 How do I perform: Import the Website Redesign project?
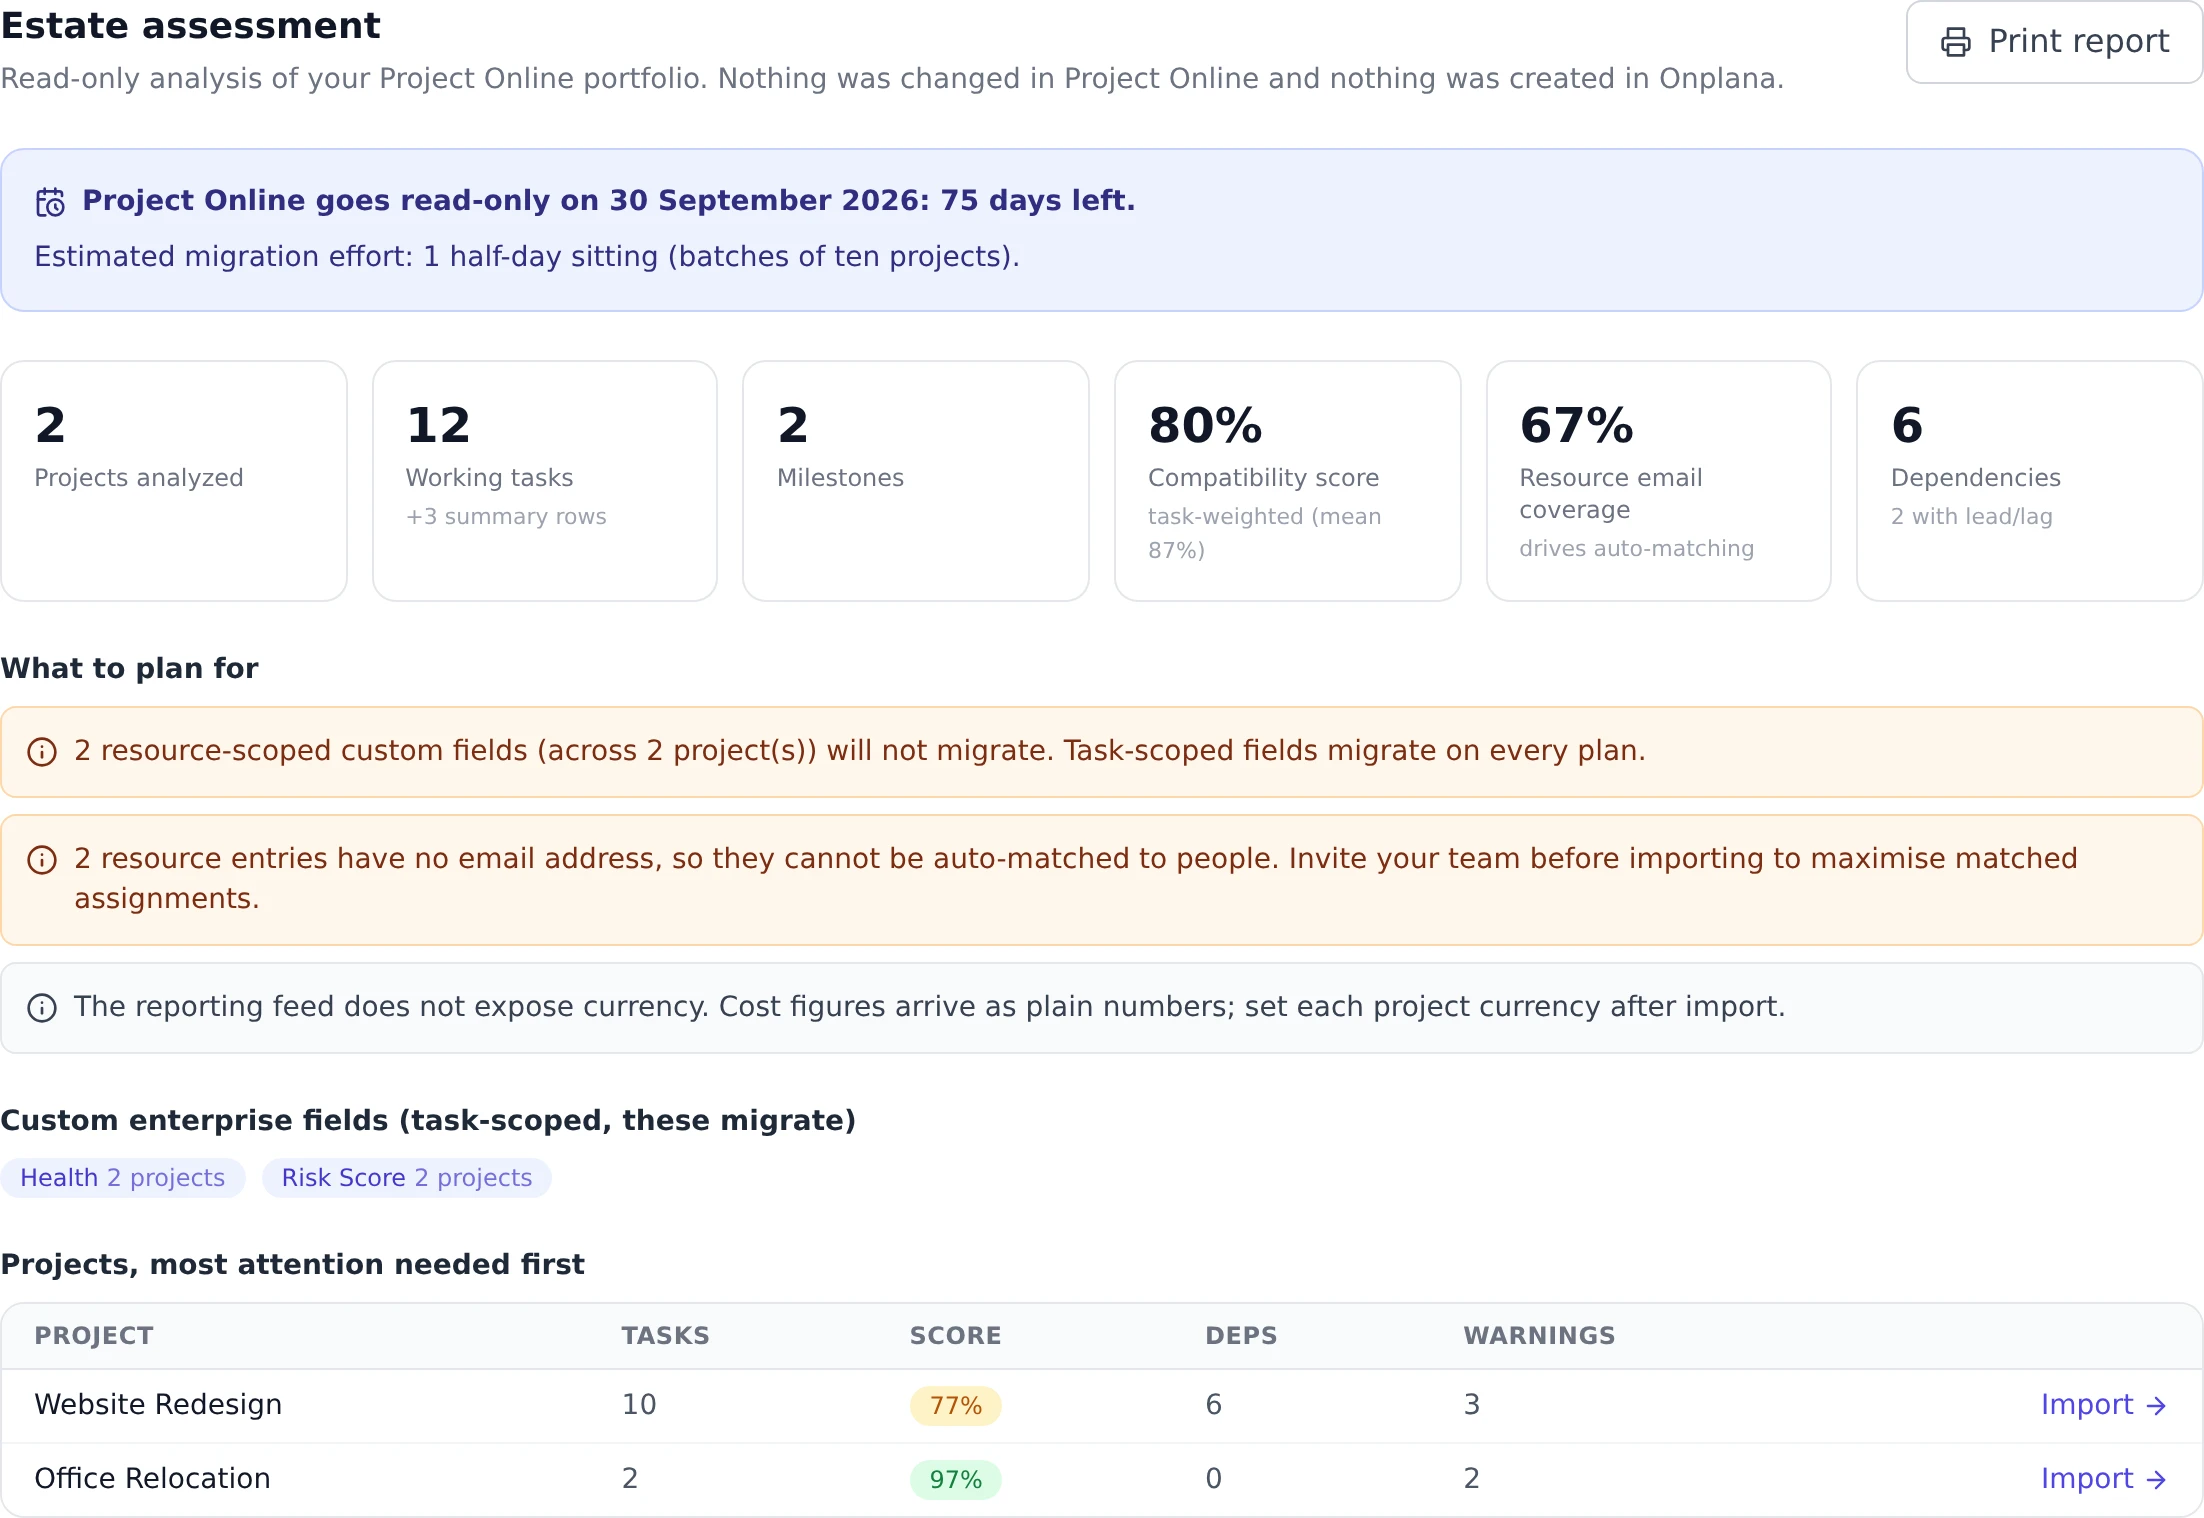(x=2103, y=1405)
